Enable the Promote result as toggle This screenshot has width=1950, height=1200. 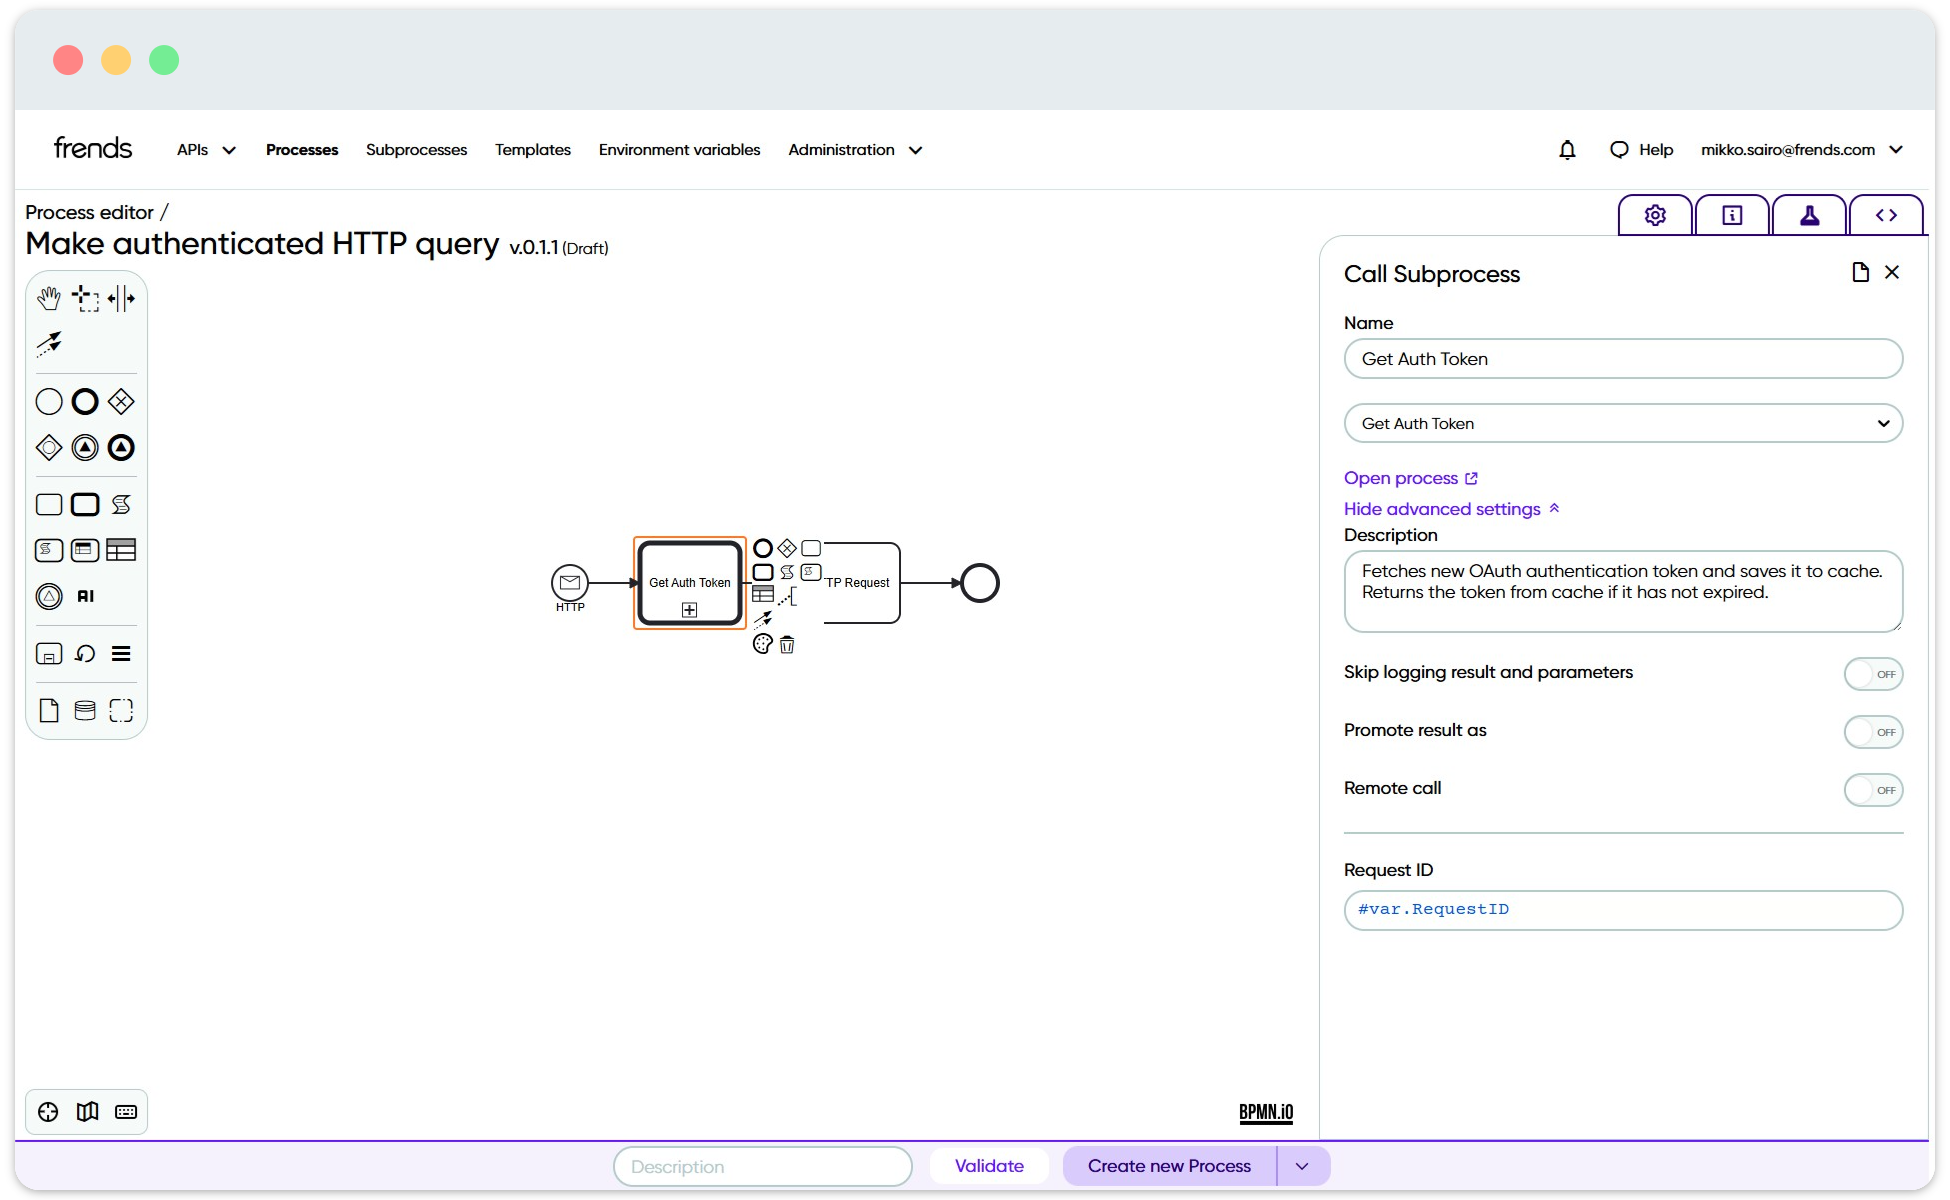1873,731
